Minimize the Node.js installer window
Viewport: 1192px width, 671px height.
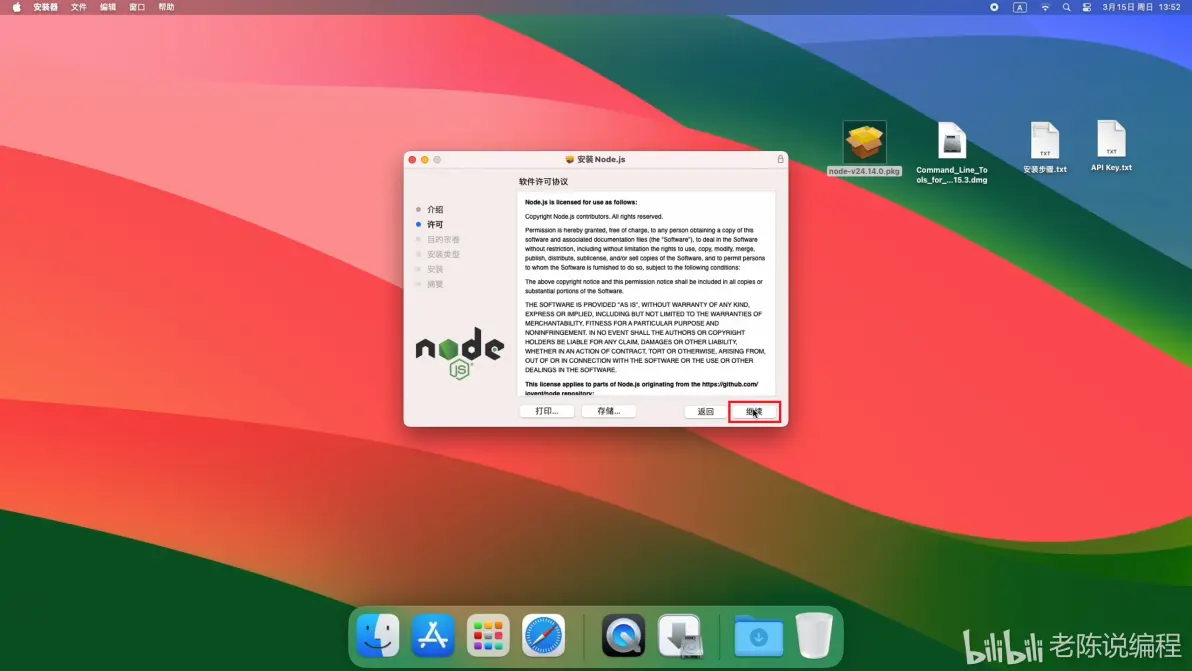(x=424, y=160)
